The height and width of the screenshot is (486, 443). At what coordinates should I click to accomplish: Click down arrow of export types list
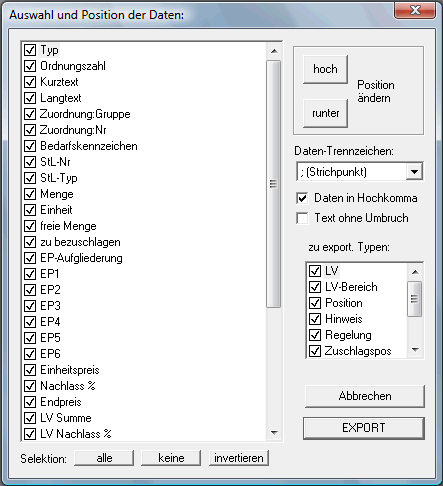point(415,350)
